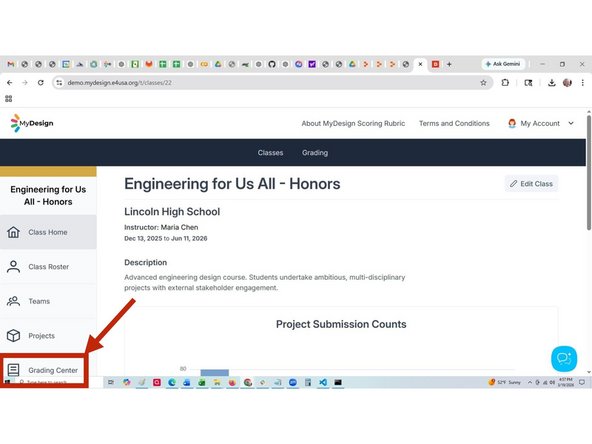Screen dimensions: 592x444
Task: View site information icon in address bar
Action: point(59,83)
